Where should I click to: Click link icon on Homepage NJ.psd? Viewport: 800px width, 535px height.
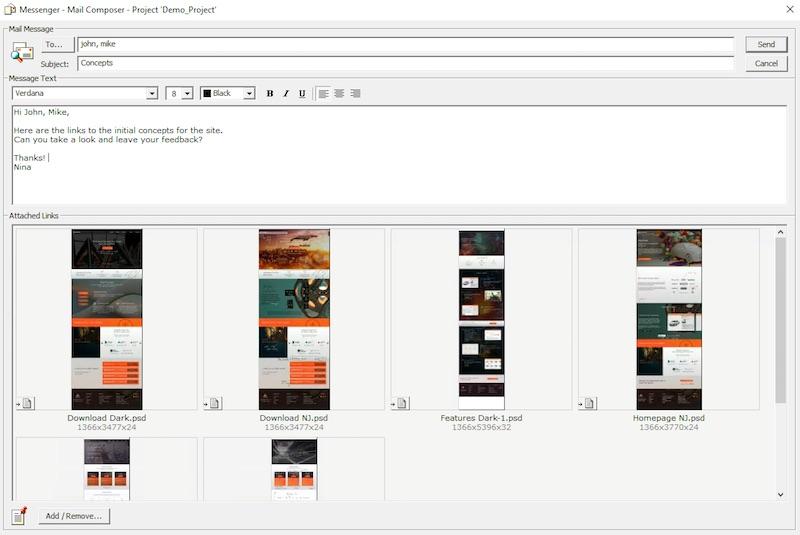coord(588,403)
